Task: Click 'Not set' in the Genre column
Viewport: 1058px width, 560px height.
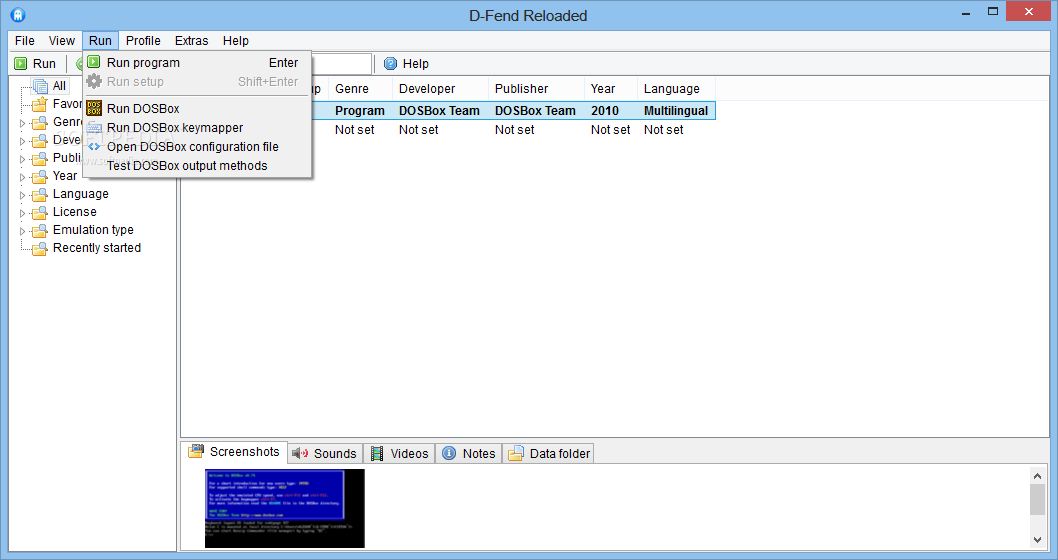Action: tap(354, 130)
